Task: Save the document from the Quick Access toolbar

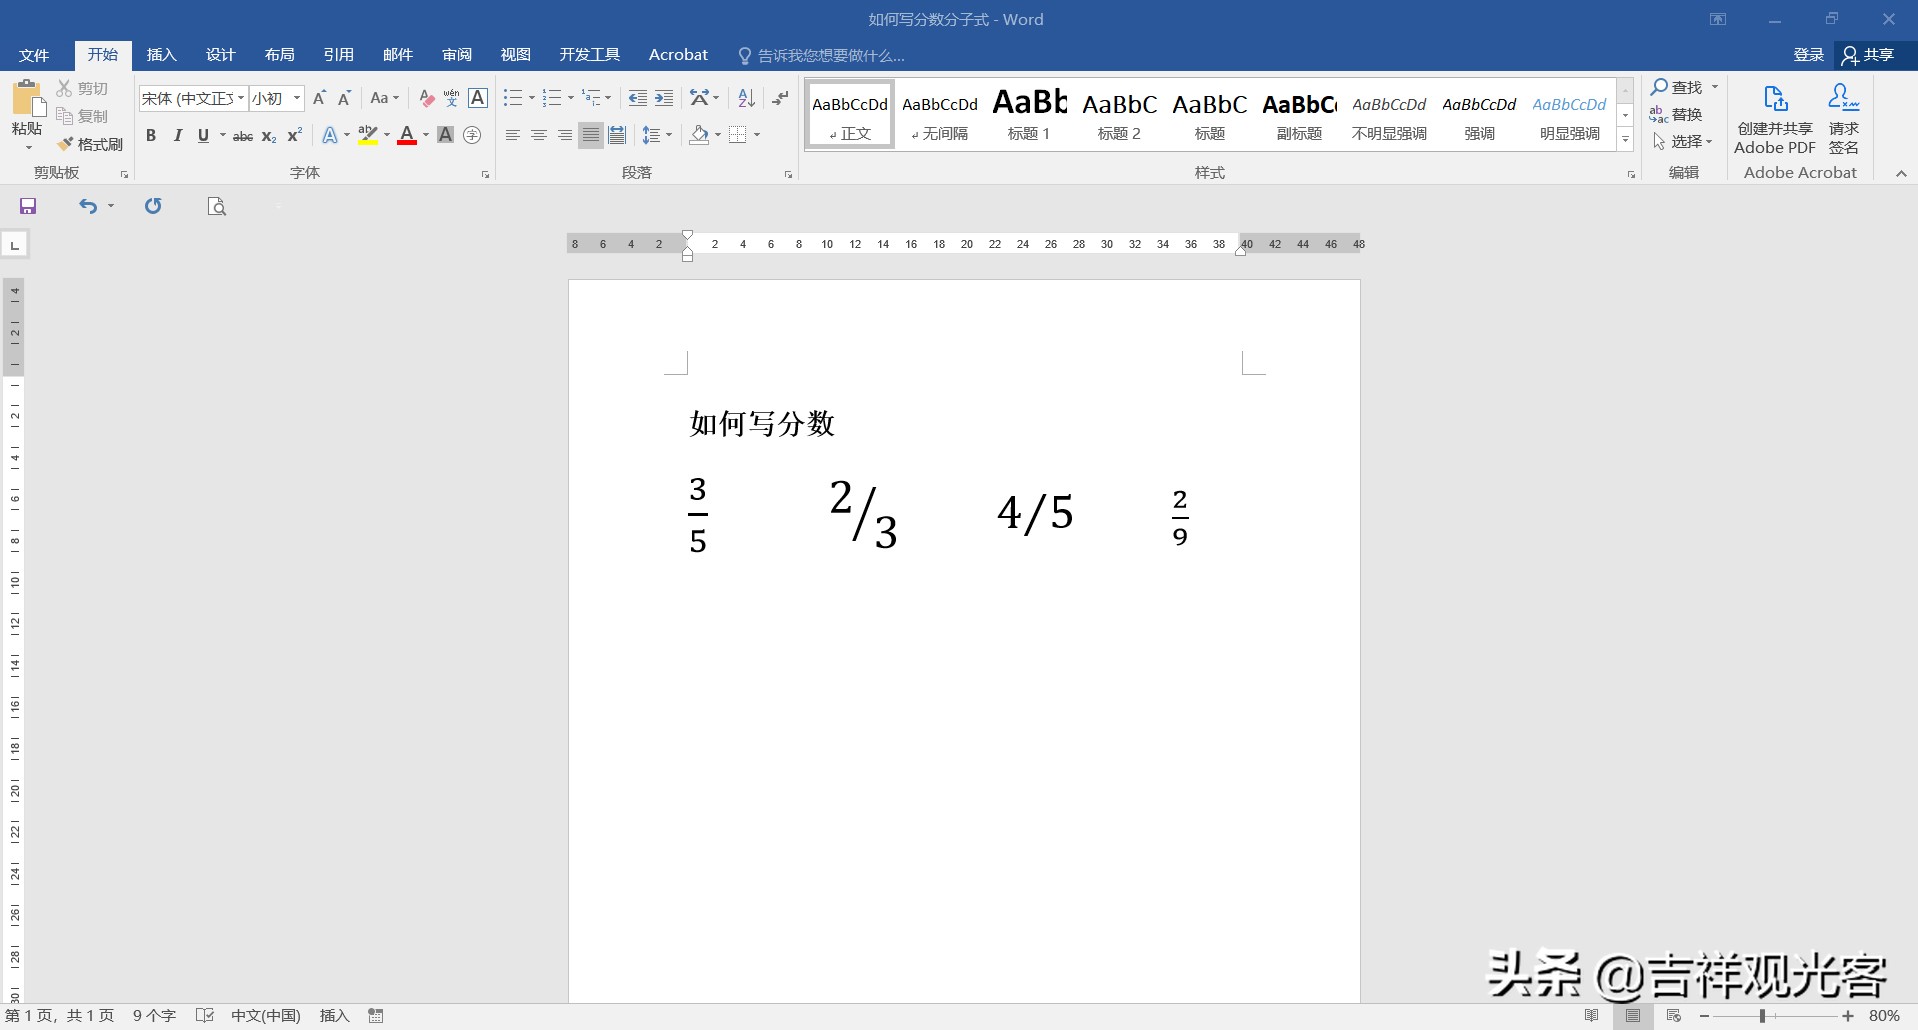Action: (27, 206)
